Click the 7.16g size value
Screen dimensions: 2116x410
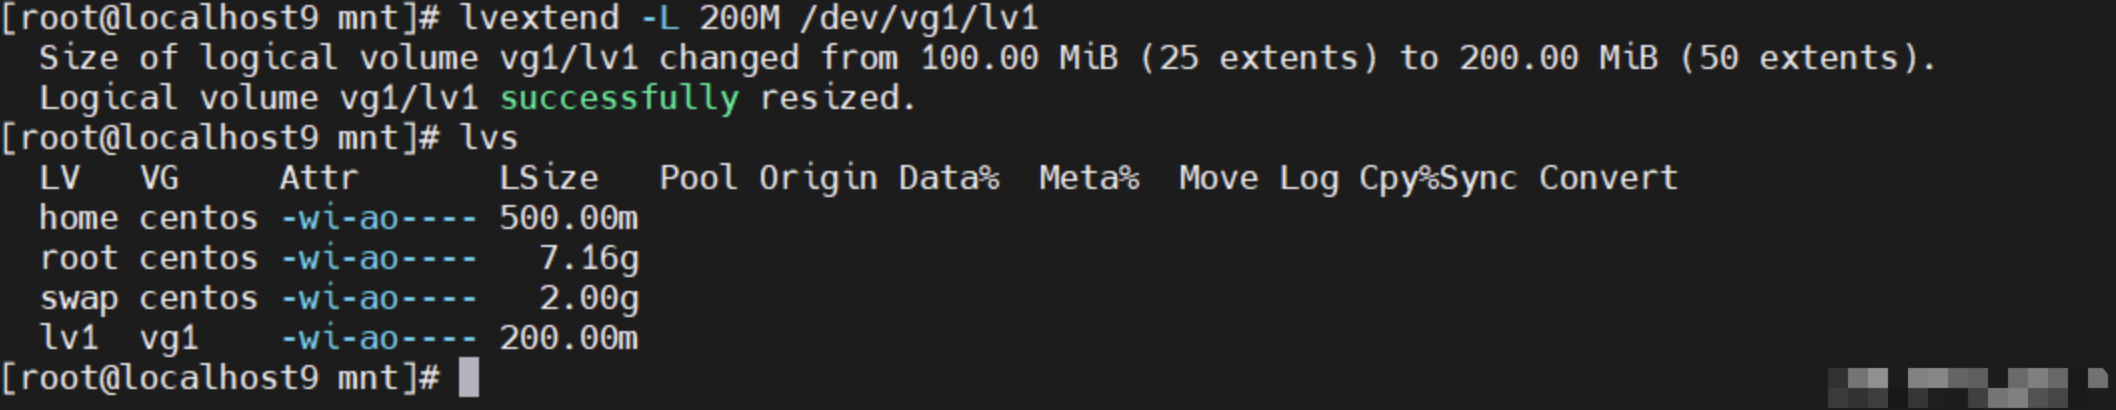click(589, 259)
